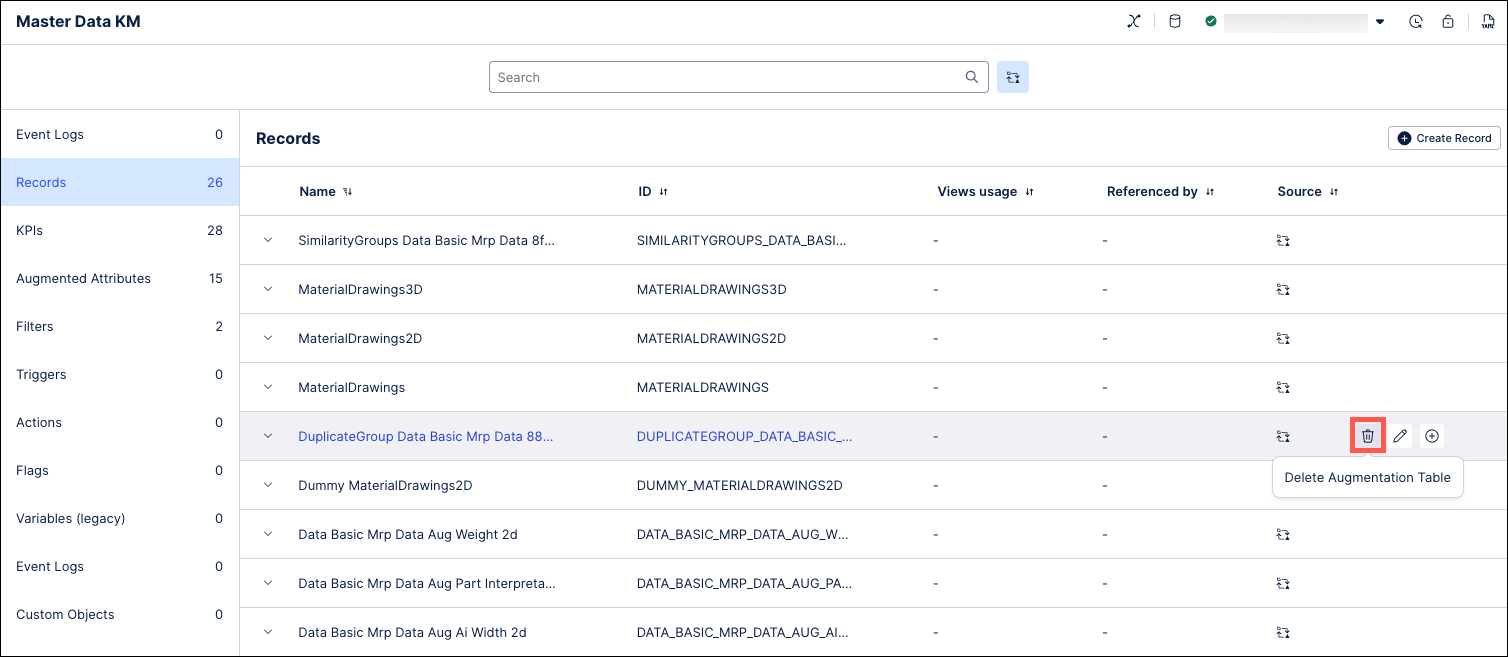Click source icon for MaterialDrawings3D row
The image size is (1508, 657).
(x=1284, y=289)
